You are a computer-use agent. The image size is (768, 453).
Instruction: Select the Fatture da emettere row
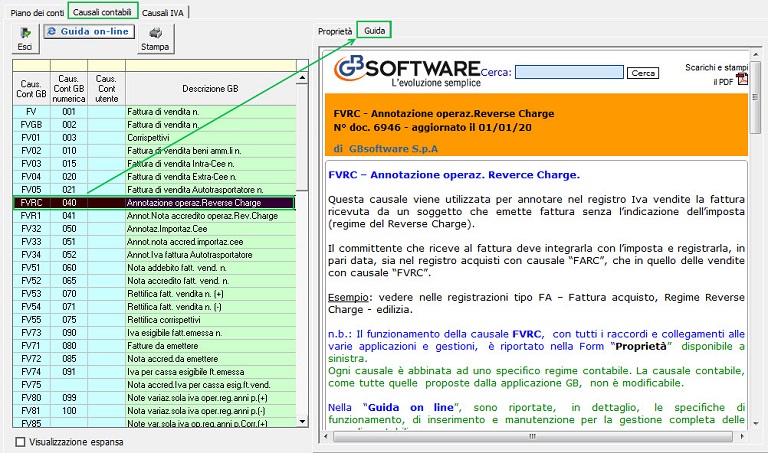click(154, 346)
